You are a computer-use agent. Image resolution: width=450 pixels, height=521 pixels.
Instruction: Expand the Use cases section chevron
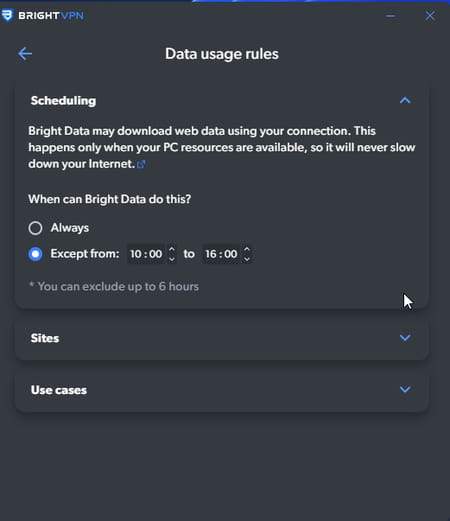tap(405, 389)
